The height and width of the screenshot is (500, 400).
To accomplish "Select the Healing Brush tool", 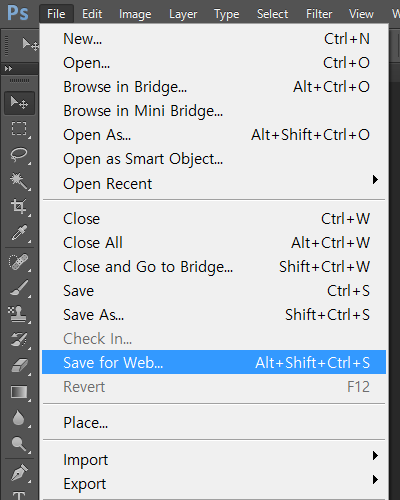I will pyautogui.click(x=19, y=262).
